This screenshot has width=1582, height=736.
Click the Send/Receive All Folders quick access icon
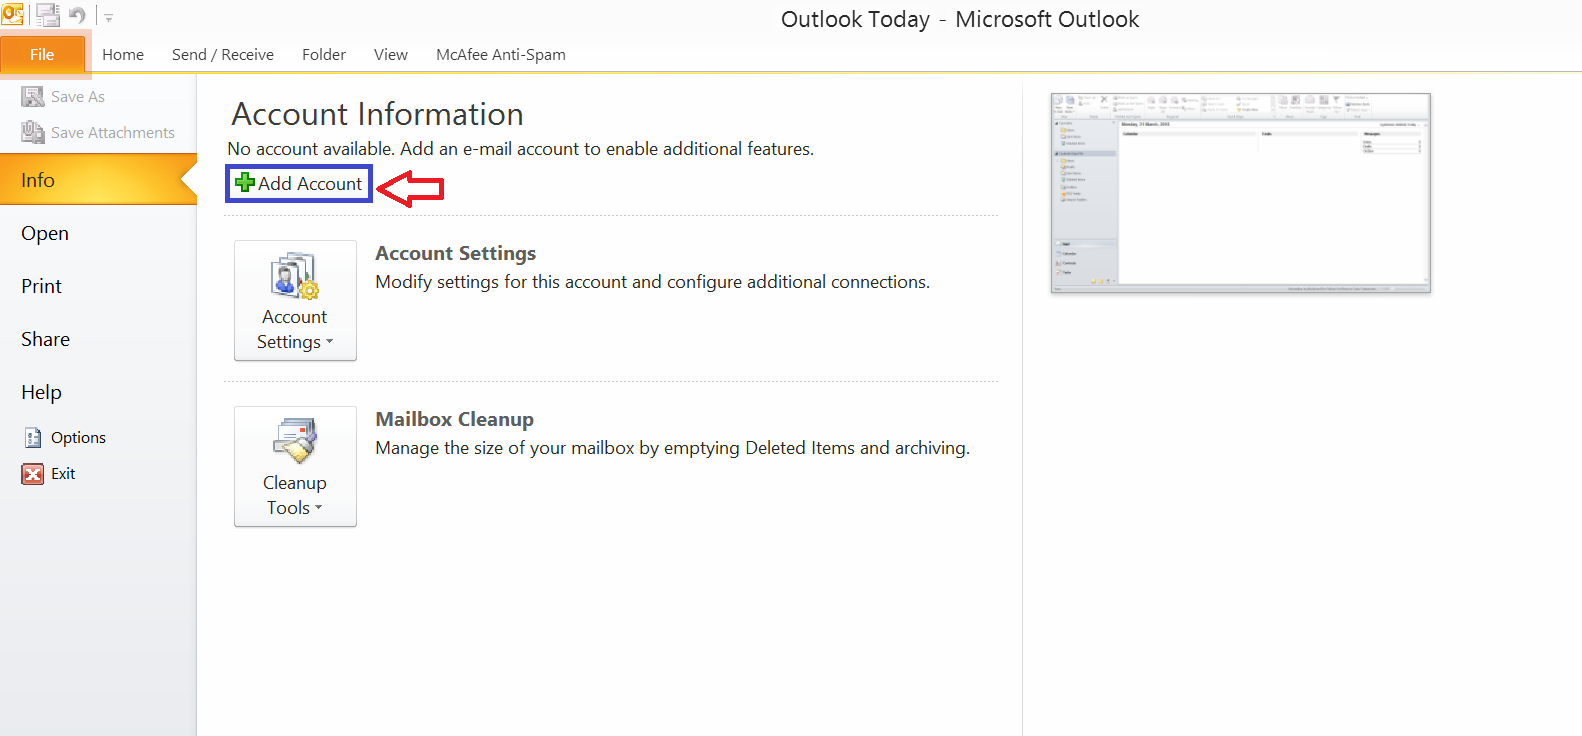coord(47,16)
